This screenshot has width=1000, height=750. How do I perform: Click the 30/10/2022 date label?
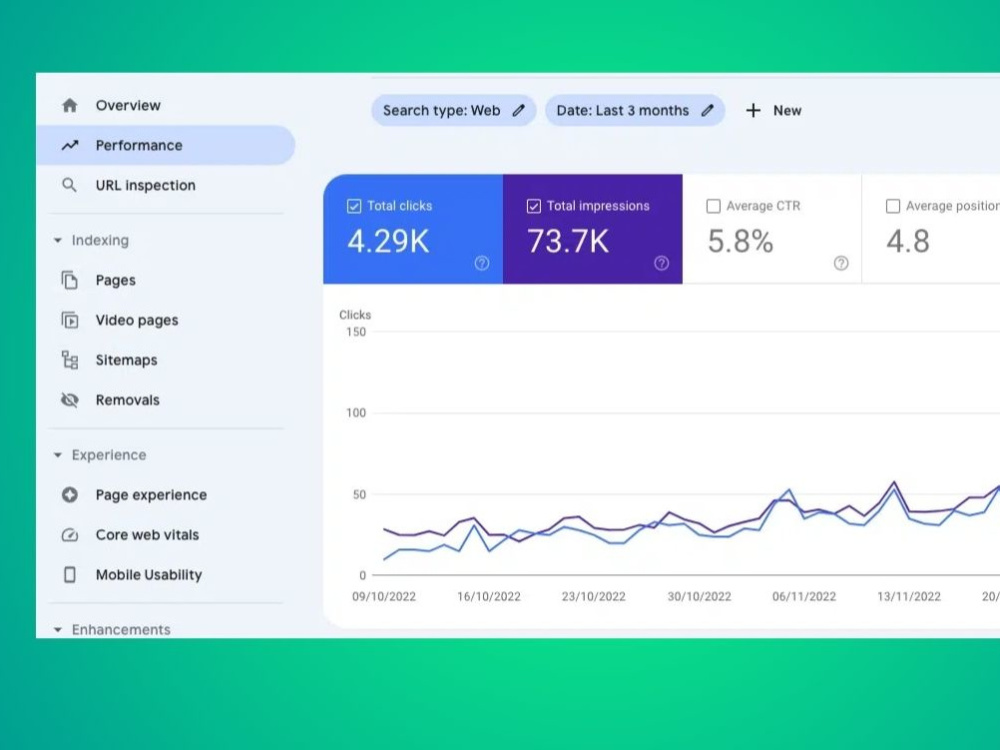pyautogui.click(x=700, y=597)
